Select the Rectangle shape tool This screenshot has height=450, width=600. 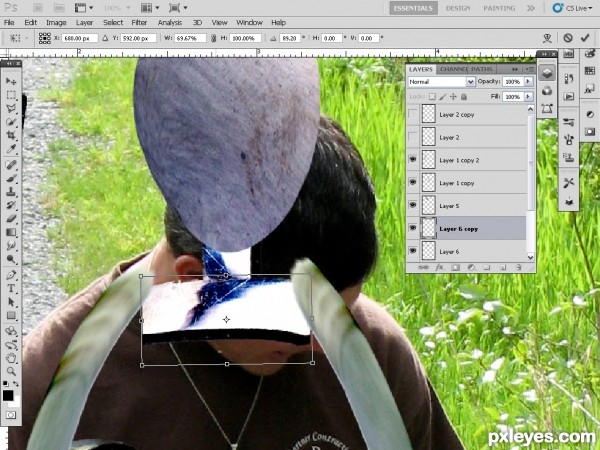click(x=11, y=315)
